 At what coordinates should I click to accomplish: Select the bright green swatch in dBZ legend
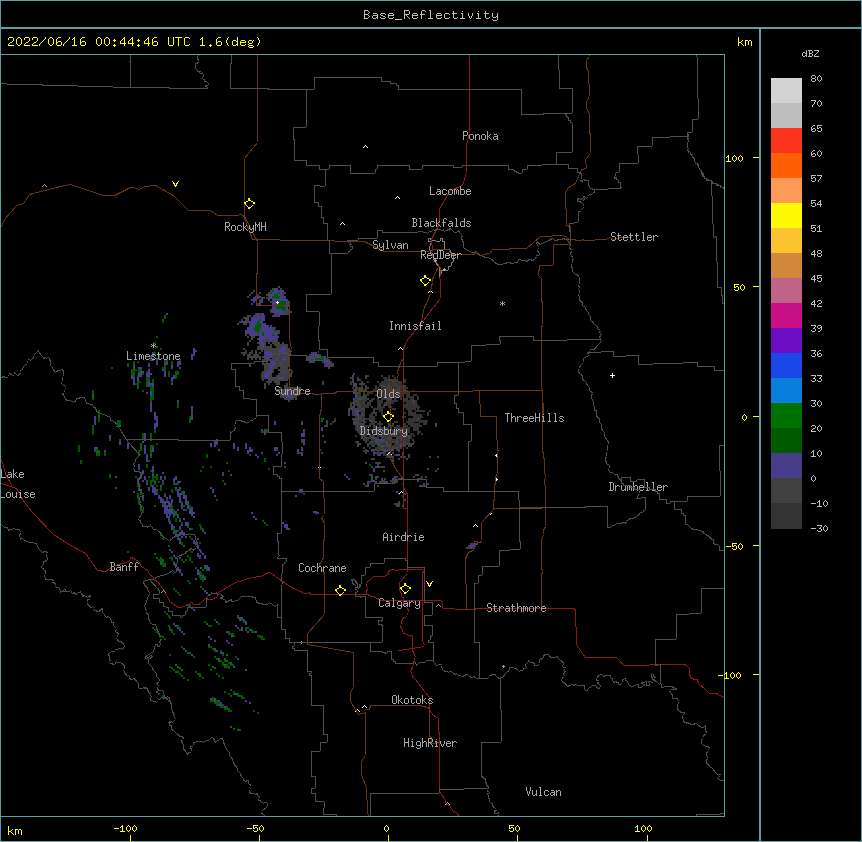click(x=786, y=416)
